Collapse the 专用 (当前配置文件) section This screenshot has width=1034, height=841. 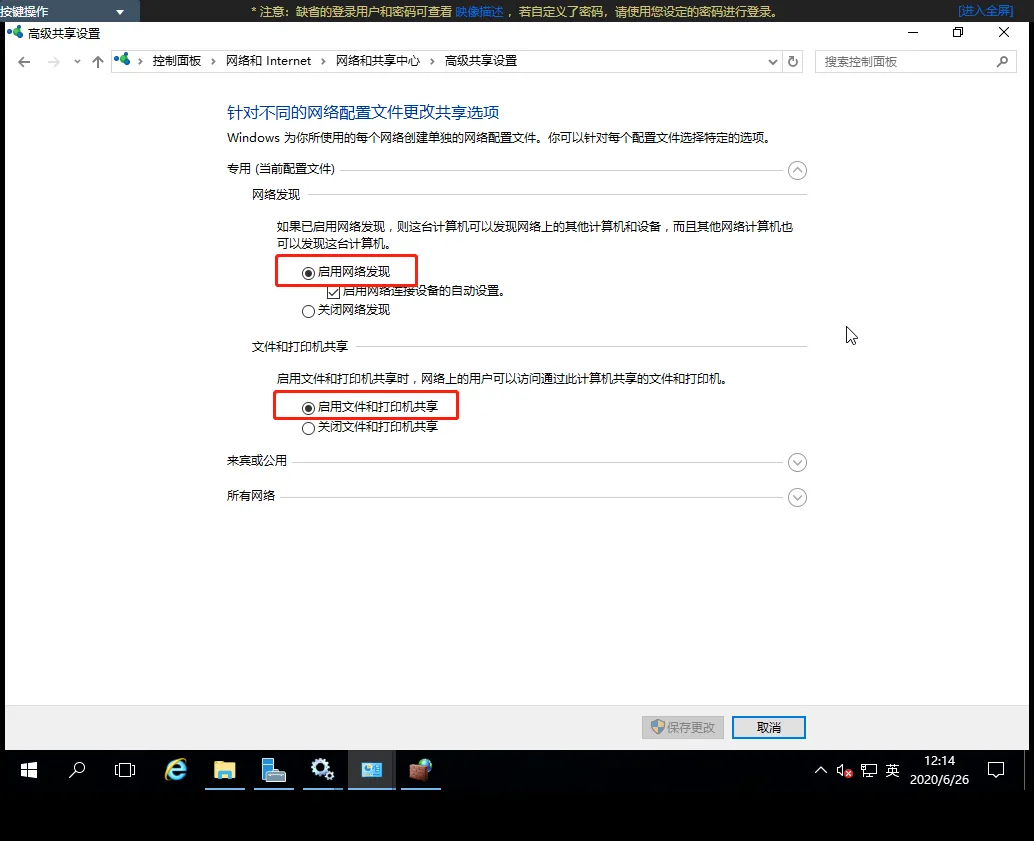point(797,171)
